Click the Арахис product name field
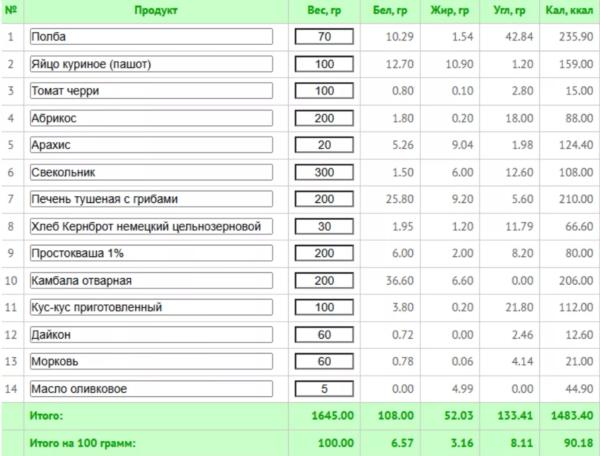Viewport: 600px width, 456px height. coord(151,145)
